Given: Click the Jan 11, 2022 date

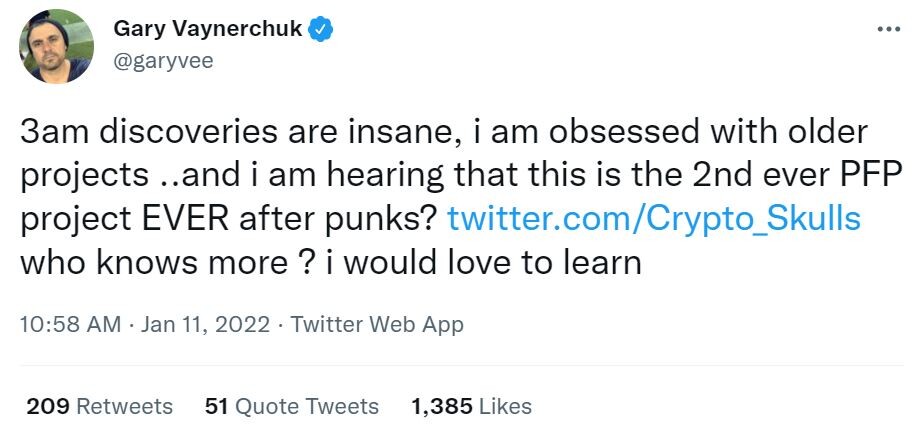Looking at the screenshot, I should 205,324.
